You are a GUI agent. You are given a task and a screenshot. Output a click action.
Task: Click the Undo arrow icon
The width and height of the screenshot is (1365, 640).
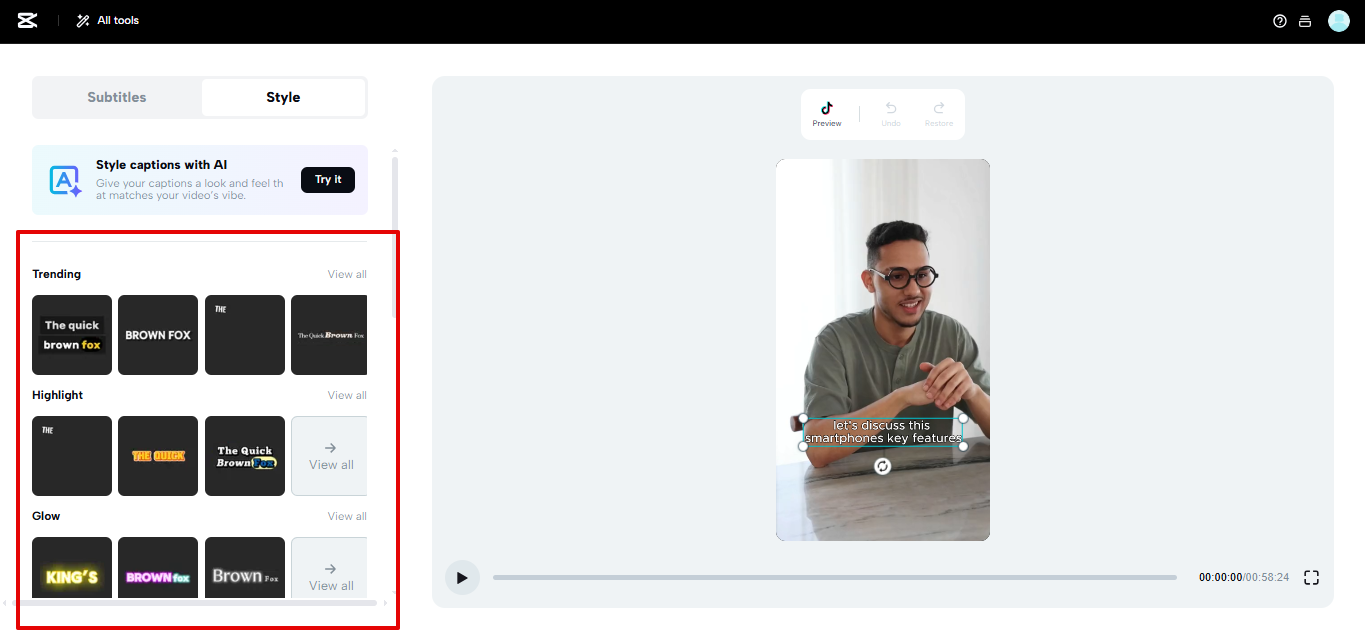[x=891, y=108]
